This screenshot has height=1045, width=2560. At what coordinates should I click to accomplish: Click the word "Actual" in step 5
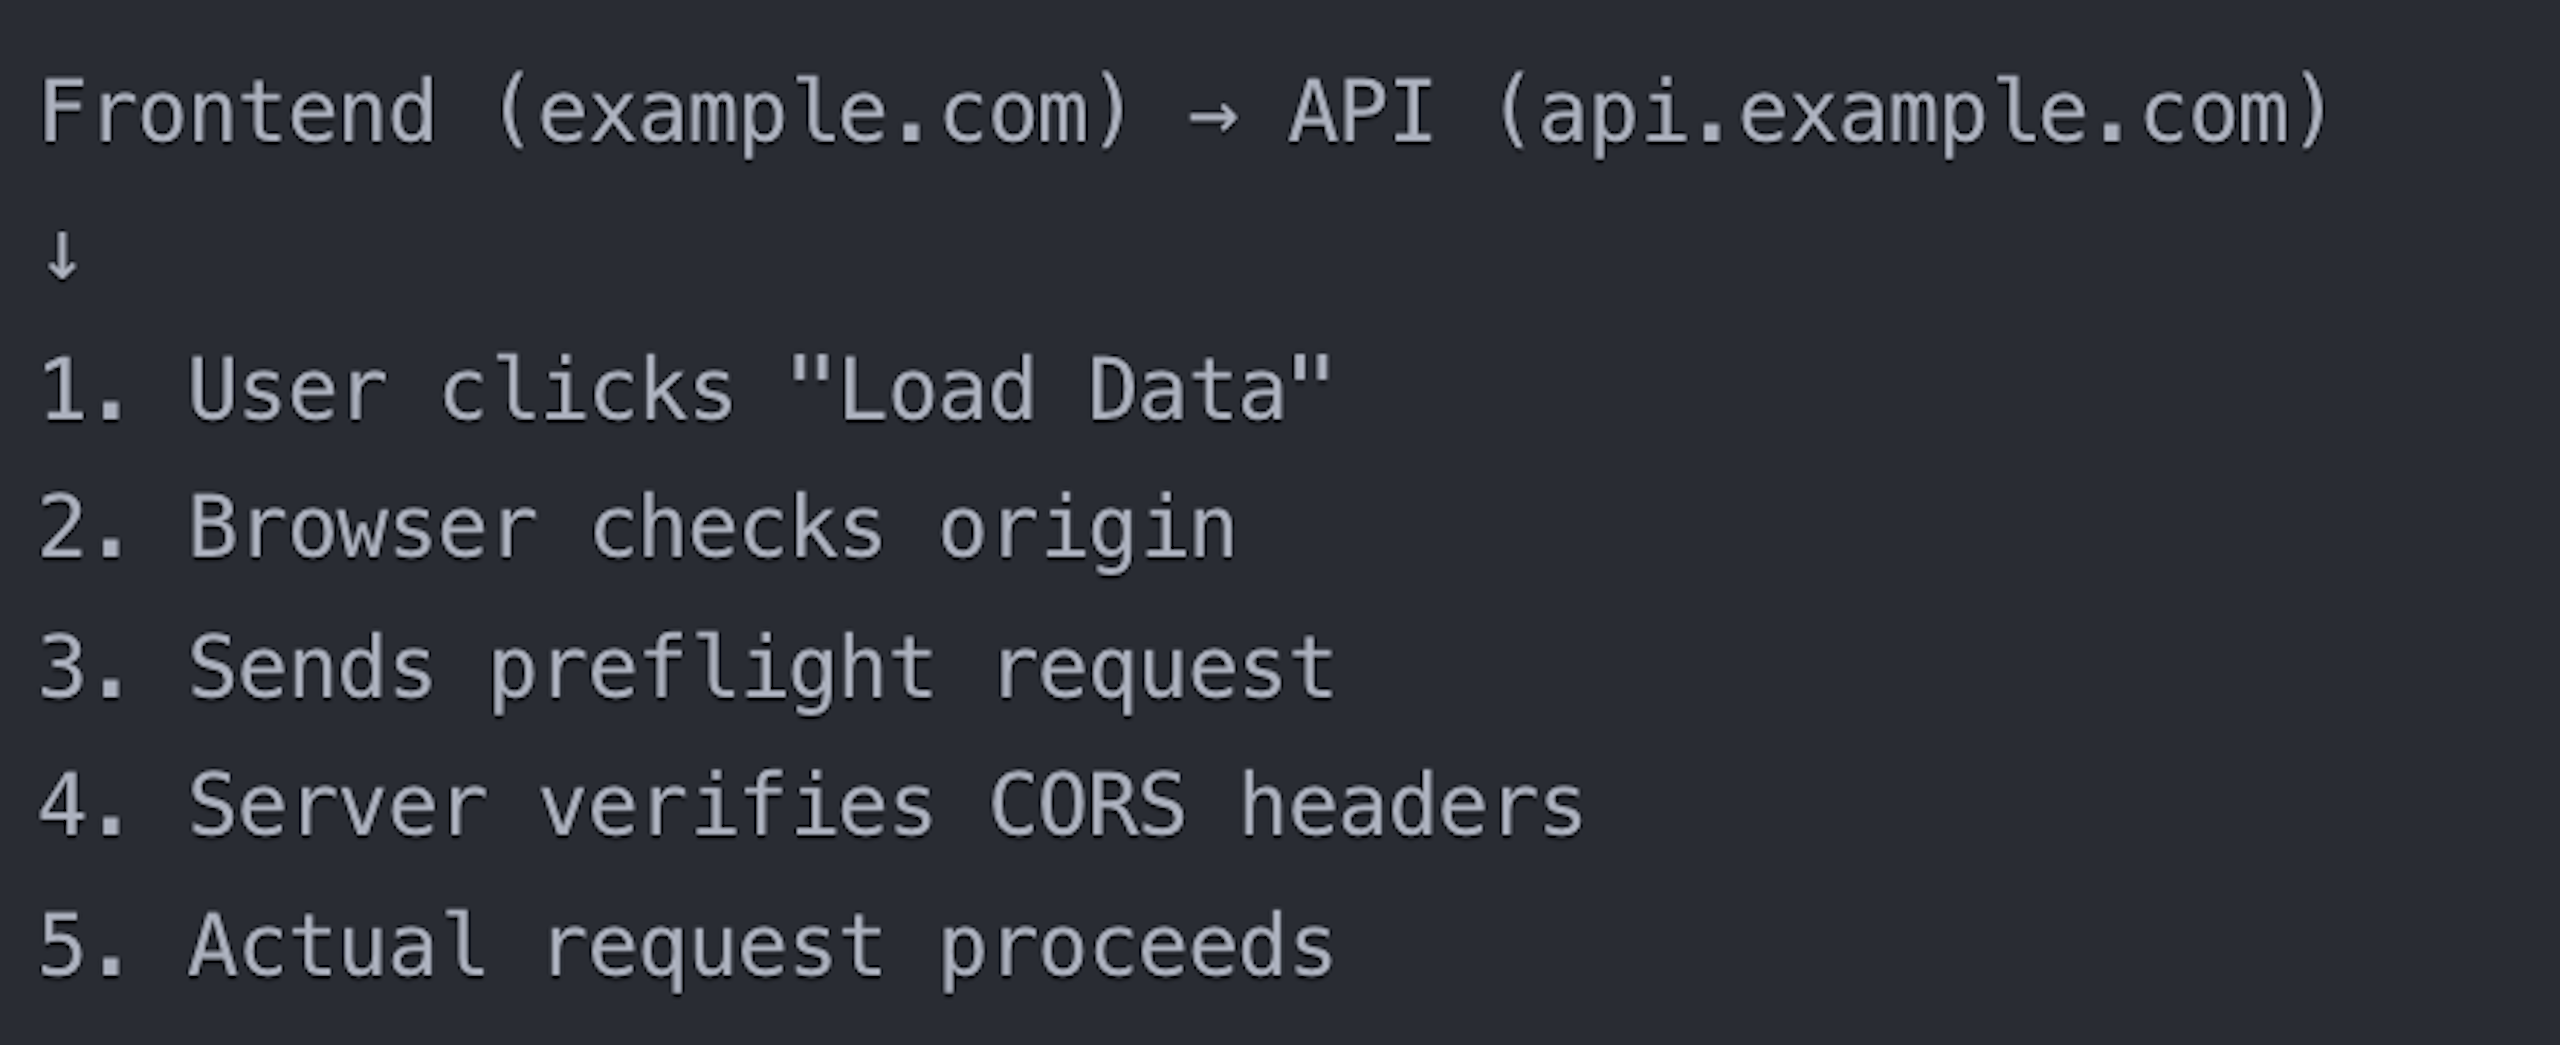338,946
